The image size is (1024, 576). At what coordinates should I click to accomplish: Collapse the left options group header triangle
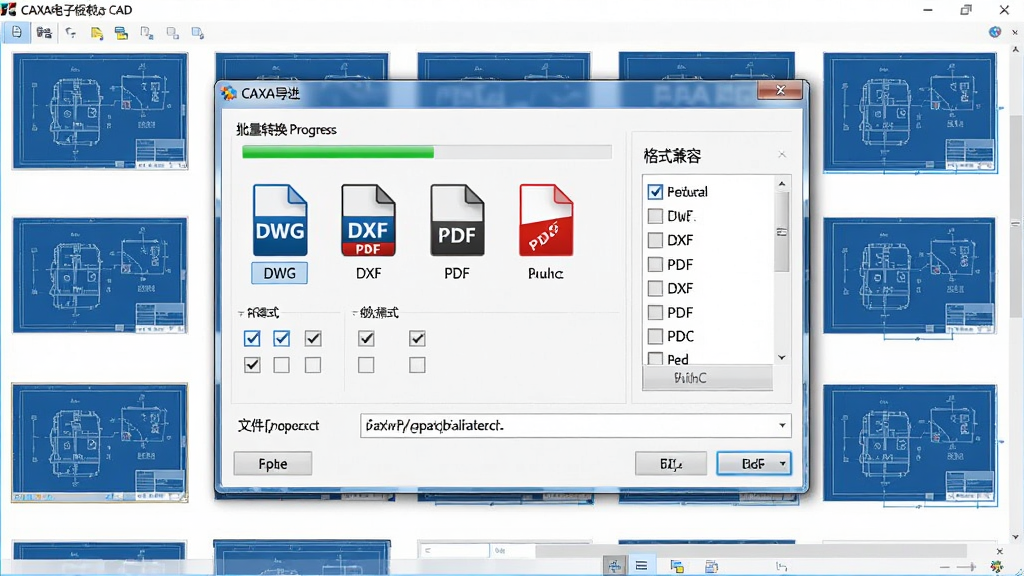click(x=240, y=313)
